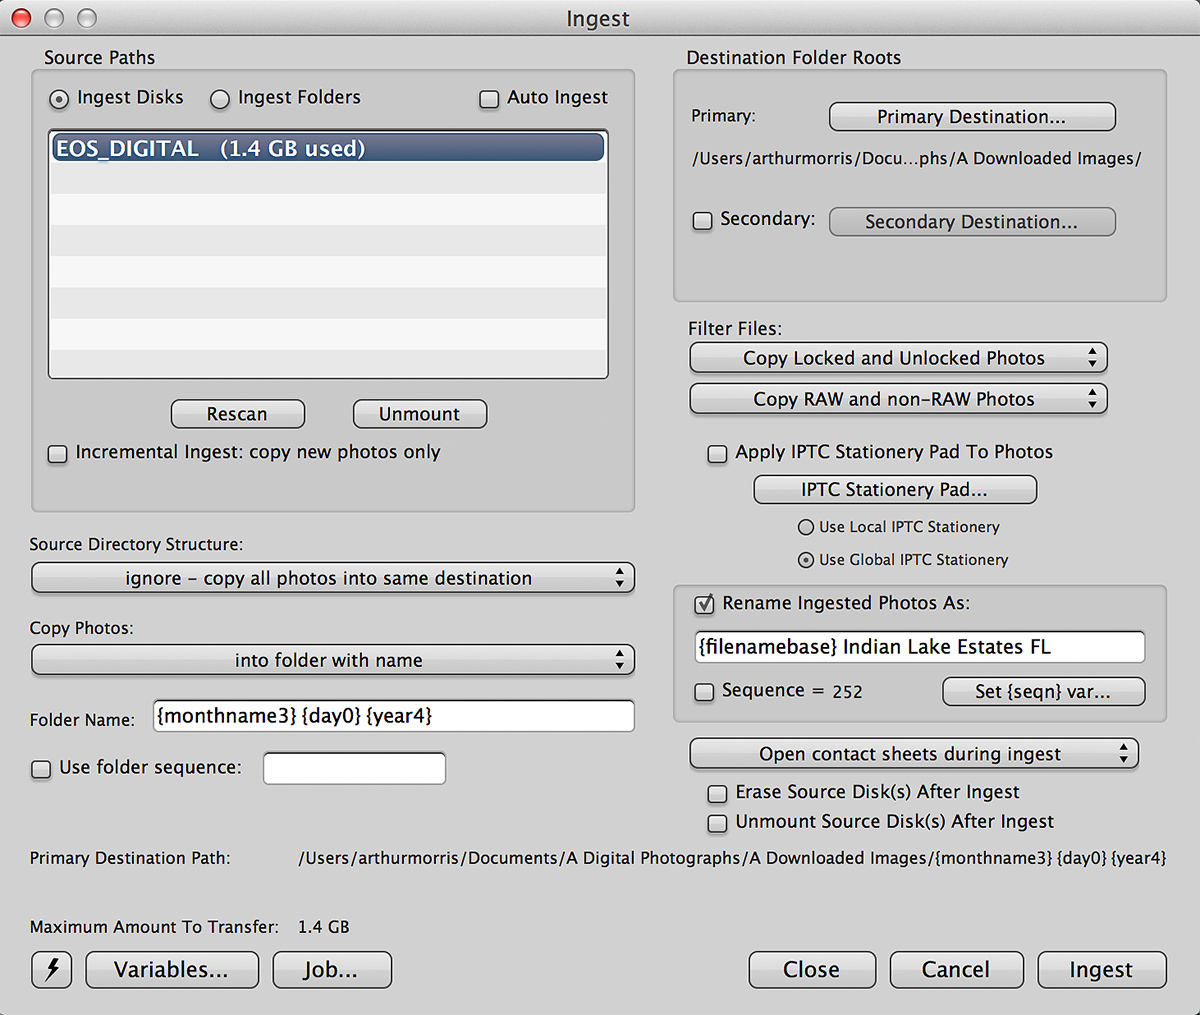Enable Erase Source Disk(s) After Ingest
1200x1015 pixels.
(717, 794)
